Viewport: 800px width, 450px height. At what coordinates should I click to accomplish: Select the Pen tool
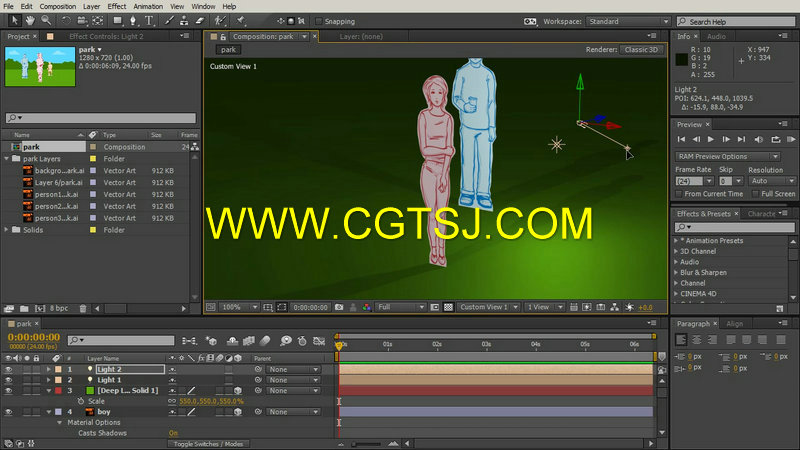pos(133,21)
